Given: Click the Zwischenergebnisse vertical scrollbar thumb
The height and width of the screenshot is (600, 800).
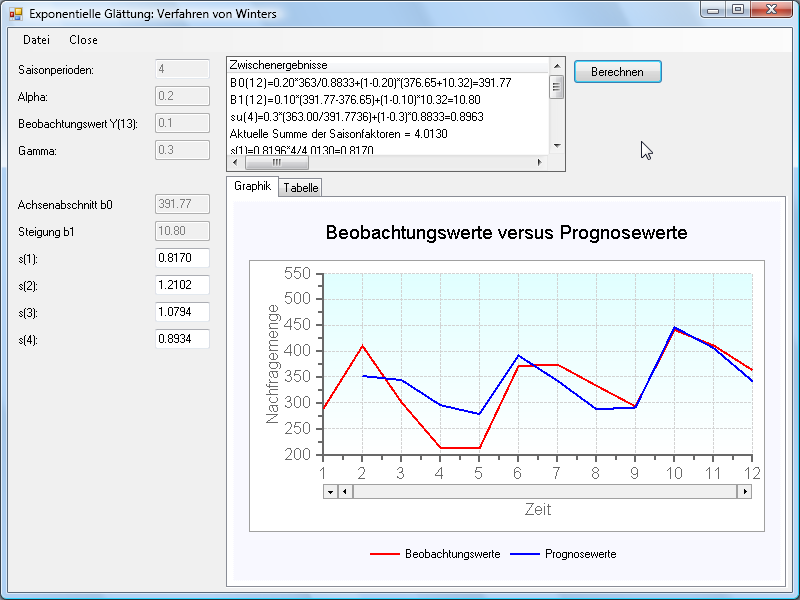Looking at the screenshot, I should 557,87.
